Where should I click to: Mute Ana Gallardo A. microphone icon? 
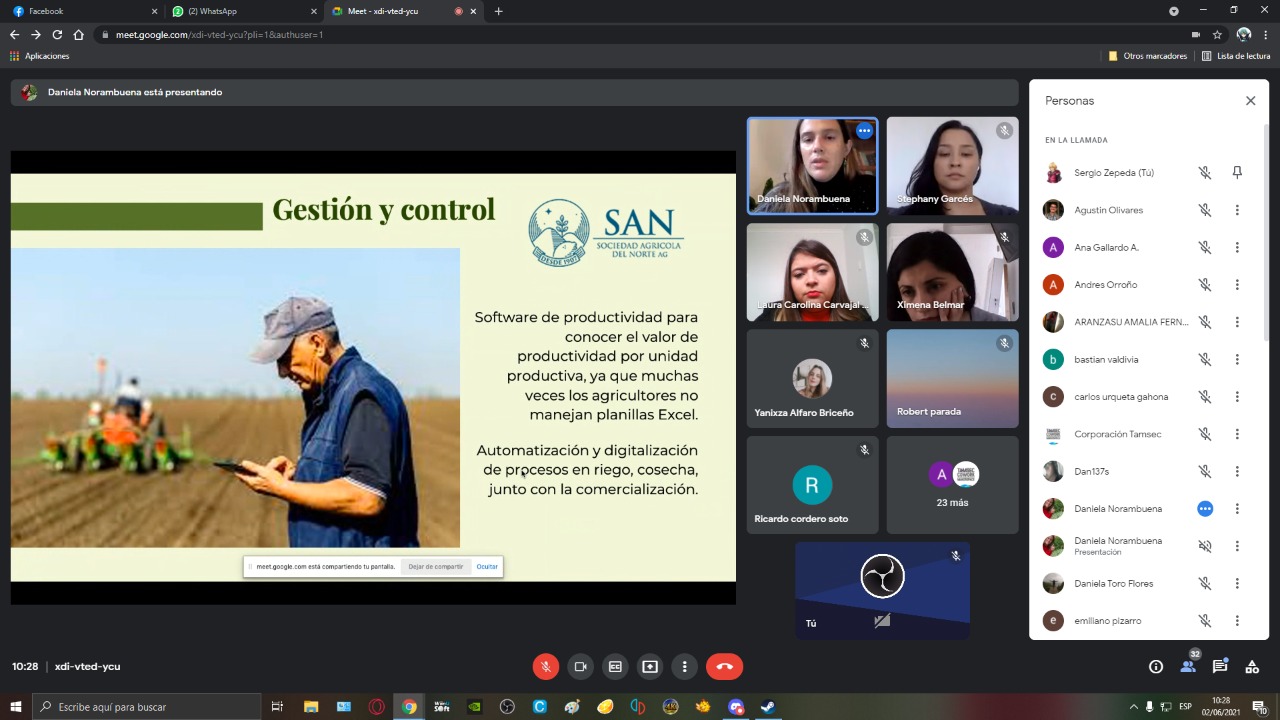click(1205, 248)
